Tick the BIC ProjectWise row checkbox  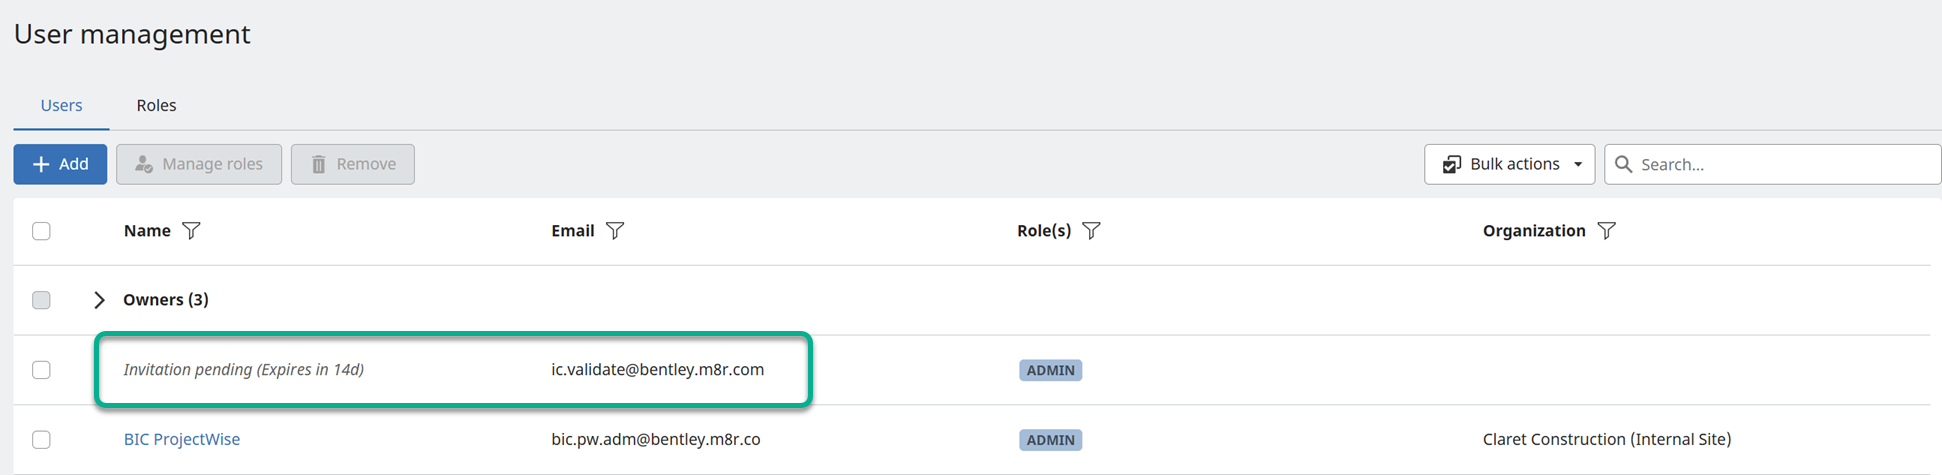(41, 439)
